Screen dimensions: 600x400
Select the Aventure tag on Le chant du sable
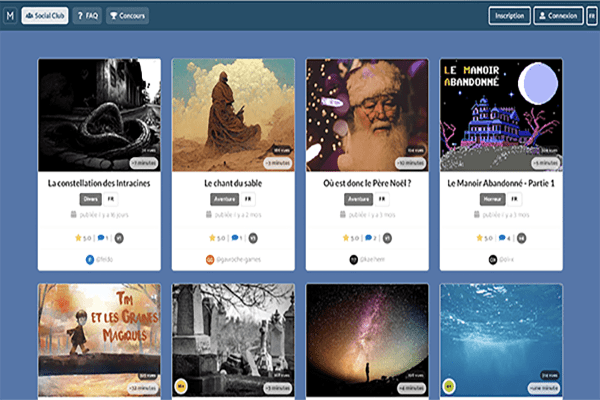pos(225,199)
